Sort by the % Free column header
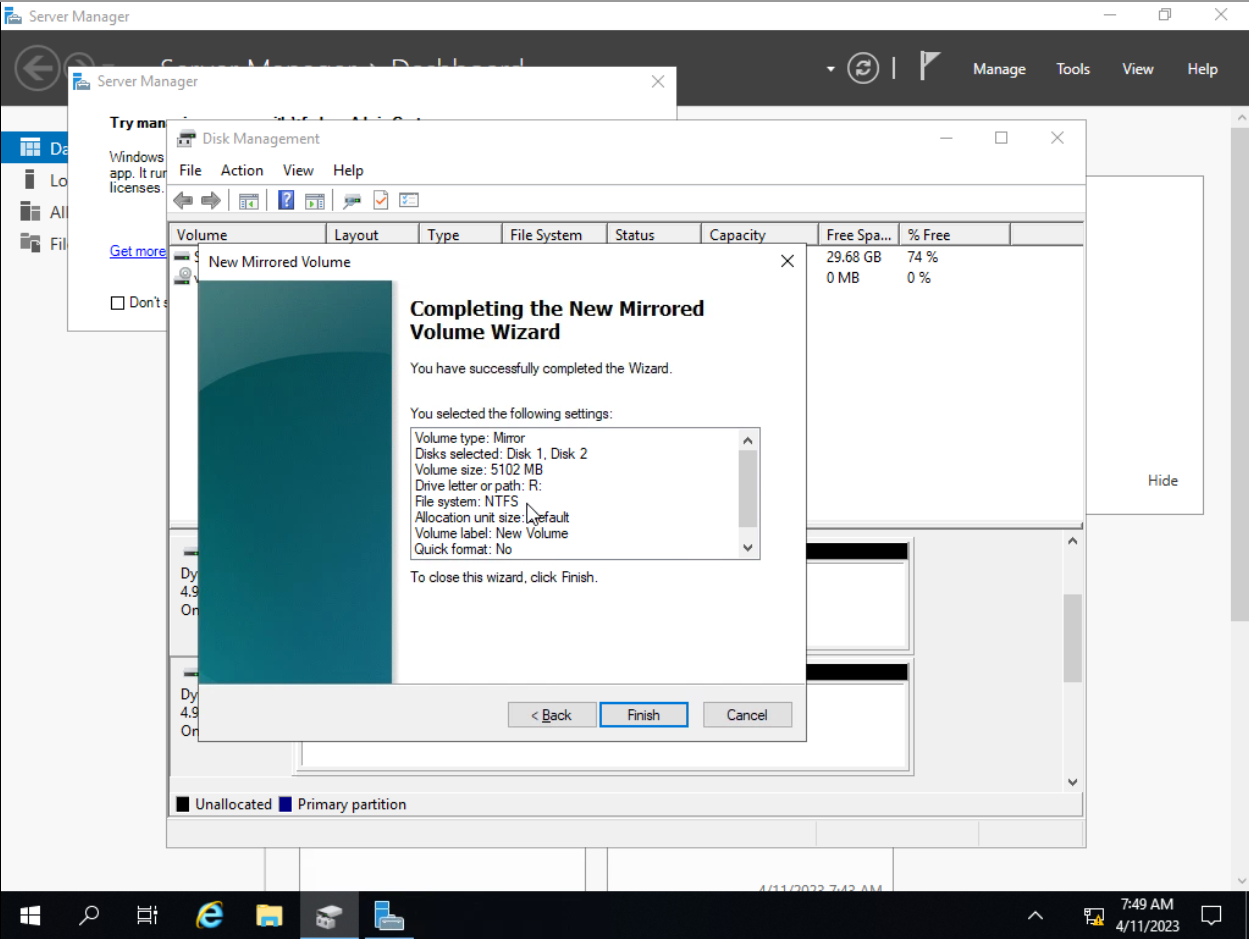 pyautogui.click(x=955, y=235)
